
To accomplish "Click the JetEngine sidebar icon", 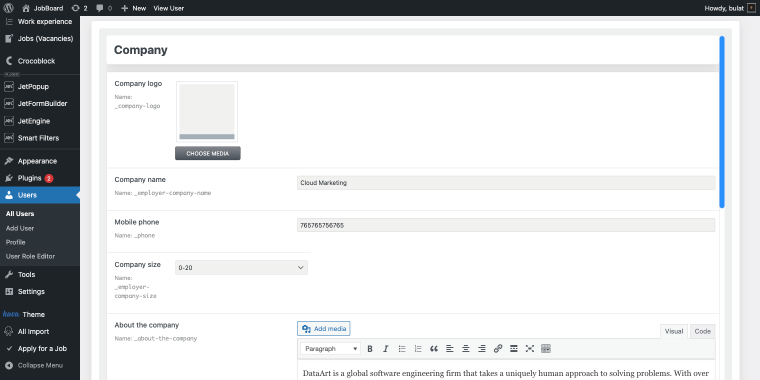I will tap(9, 121).
